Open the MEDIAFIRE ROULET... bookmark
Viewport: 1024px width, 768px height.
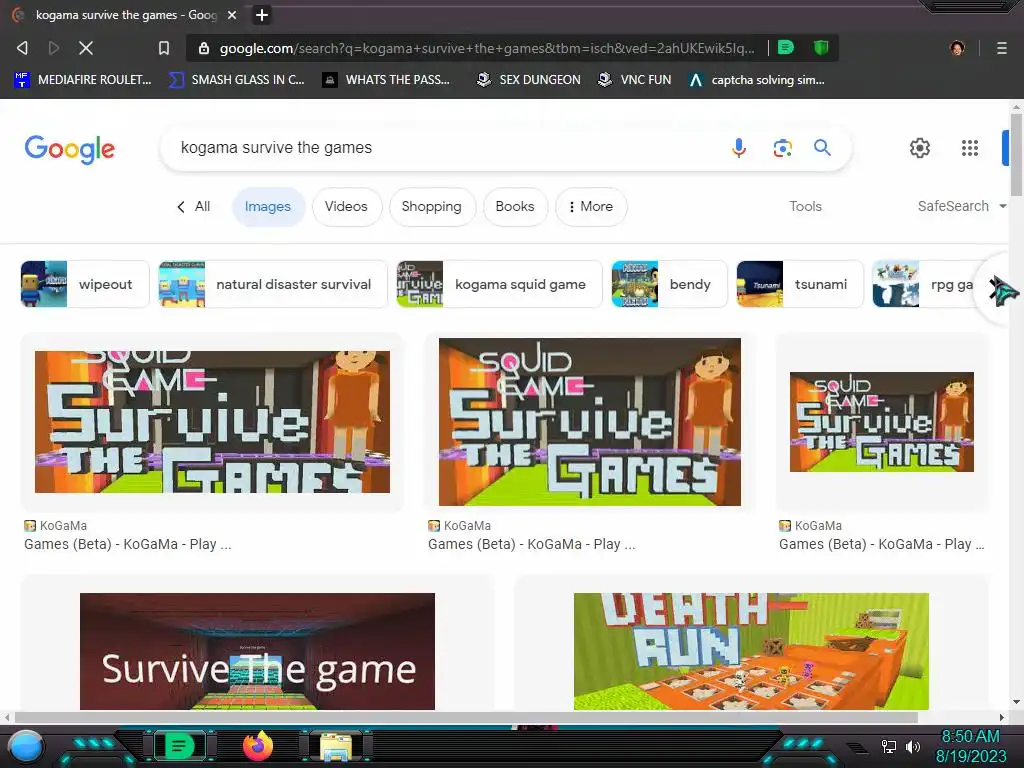[83, 80]
